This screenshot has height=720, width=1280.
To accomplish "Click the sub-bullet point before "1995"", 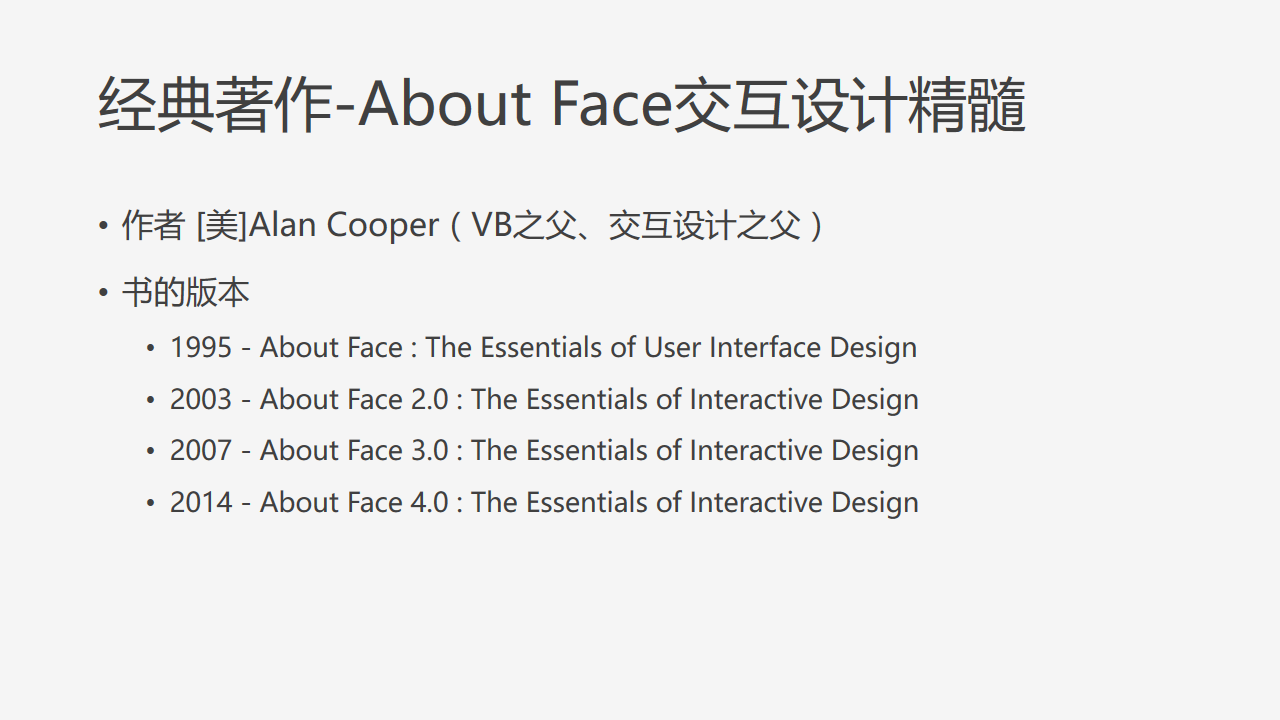I will (151, 348).
